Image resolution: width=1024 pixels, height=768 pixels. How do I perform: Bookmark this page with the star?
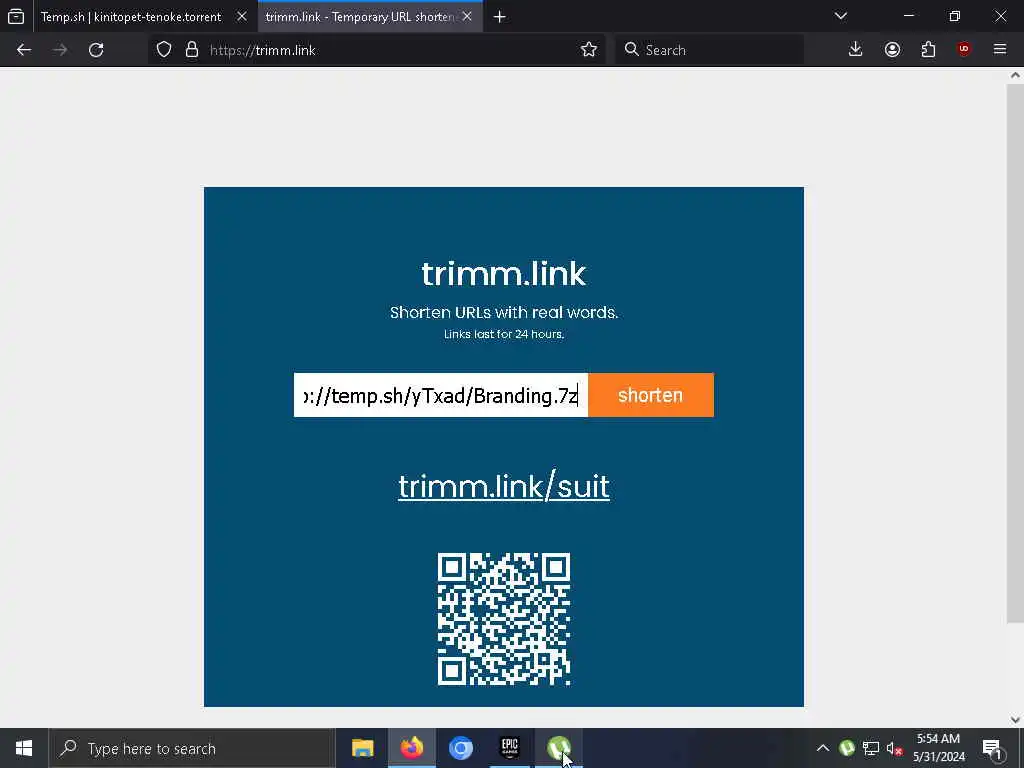tap(588, 50)
